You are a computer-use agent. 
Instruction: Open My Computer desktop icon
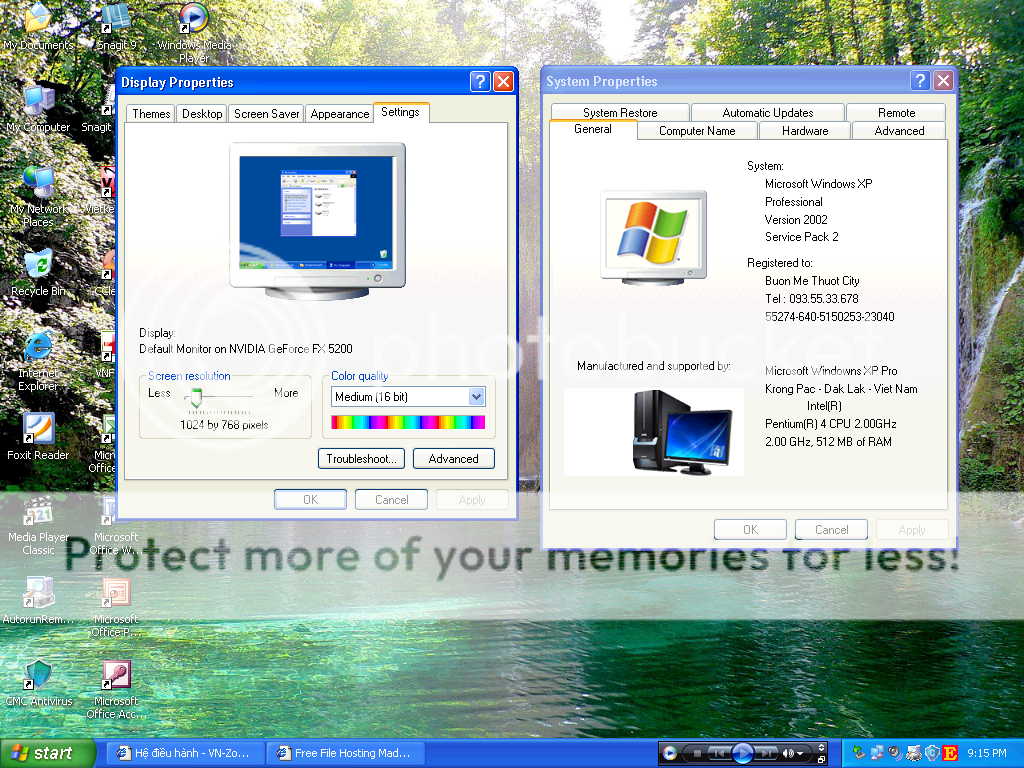(39, 108)
